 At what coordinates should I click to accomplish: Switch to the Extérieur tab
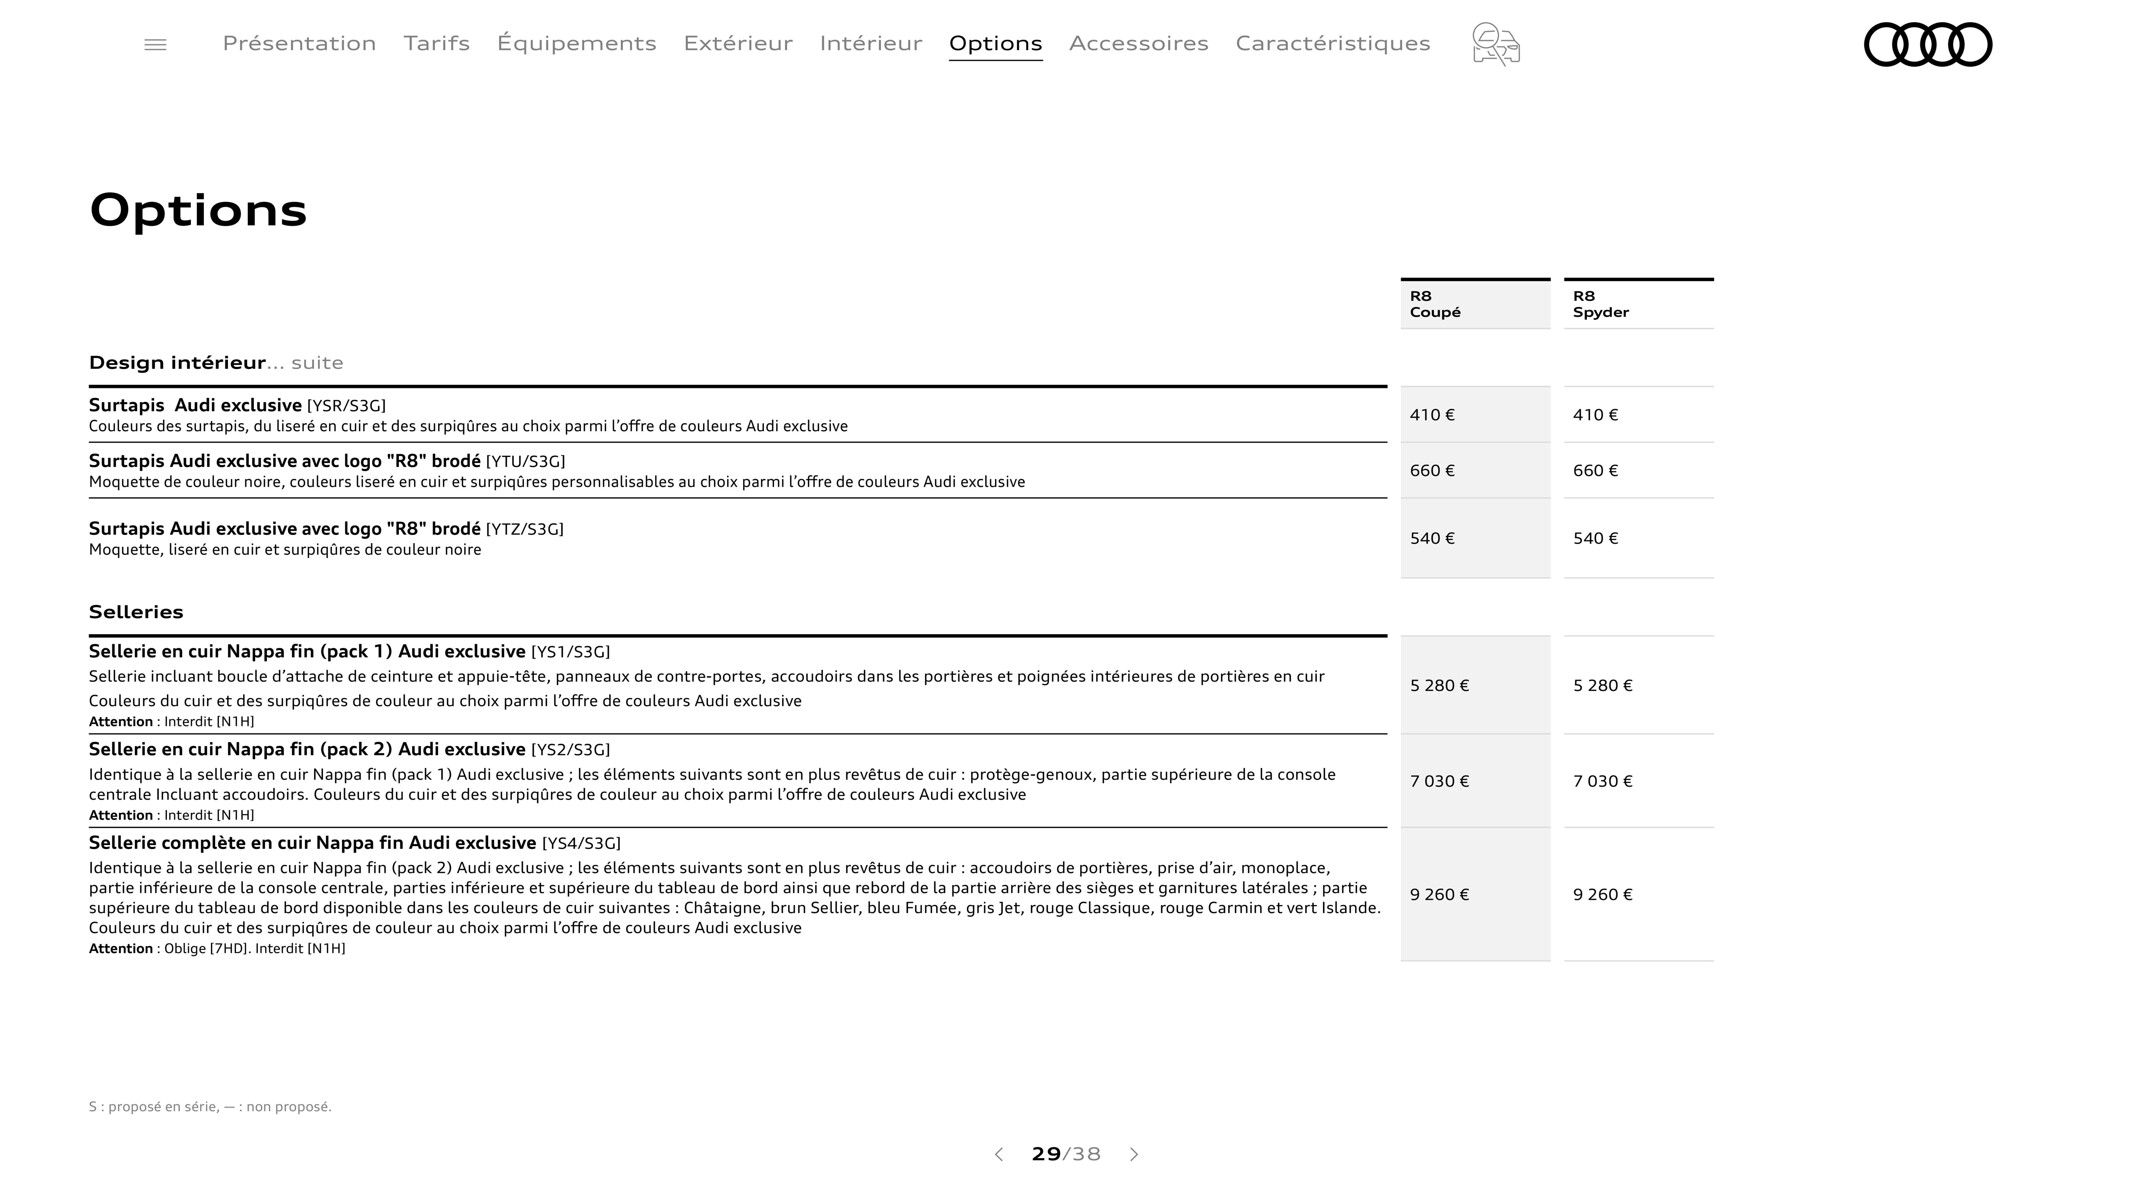click(x=738, y=43)
